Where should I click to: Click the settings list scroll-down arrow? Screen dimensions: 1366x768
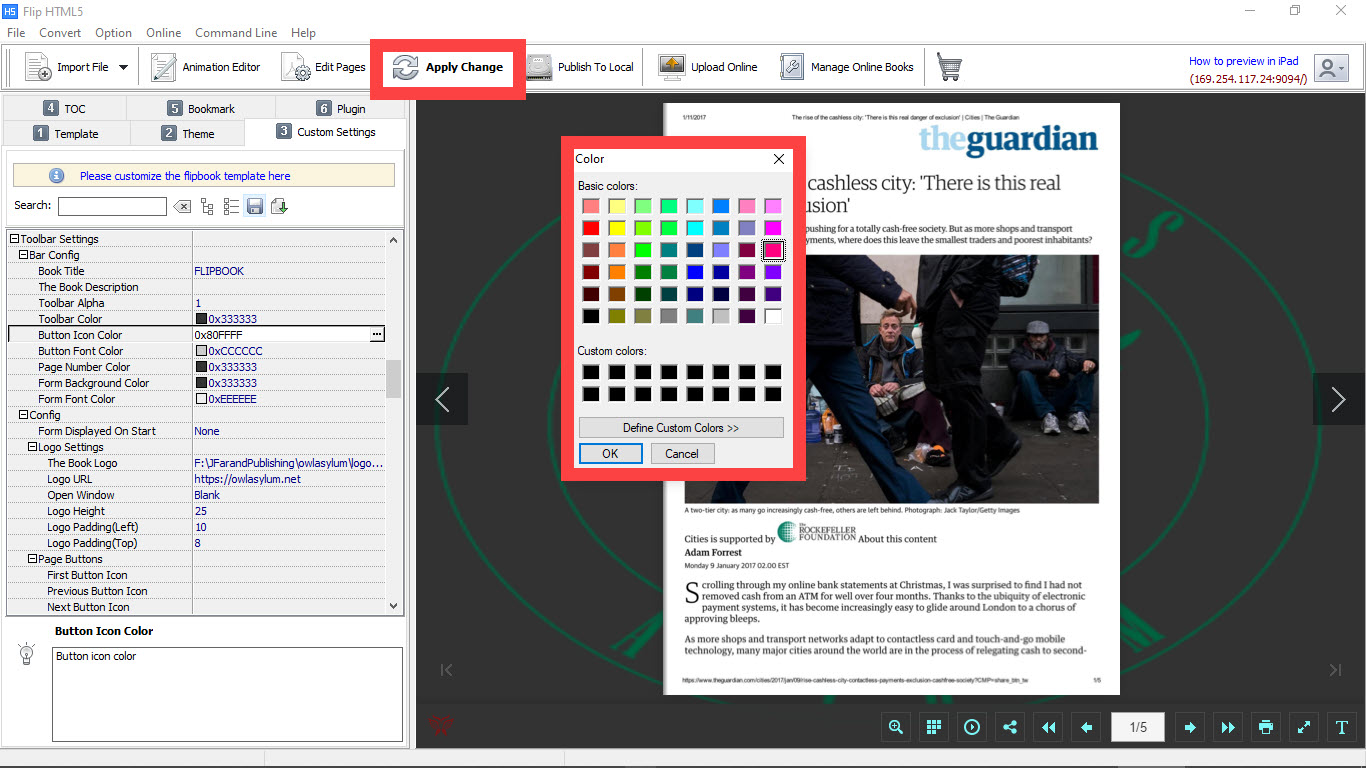coord(393,606)
